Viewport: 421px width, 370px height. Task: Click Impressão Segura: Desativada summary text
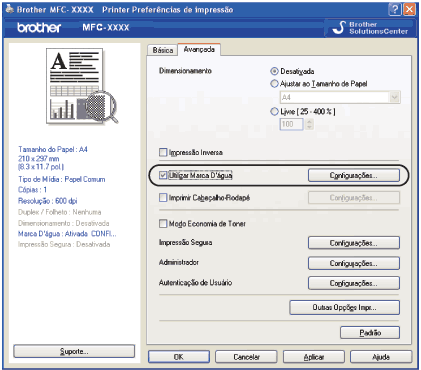(64, 244)
